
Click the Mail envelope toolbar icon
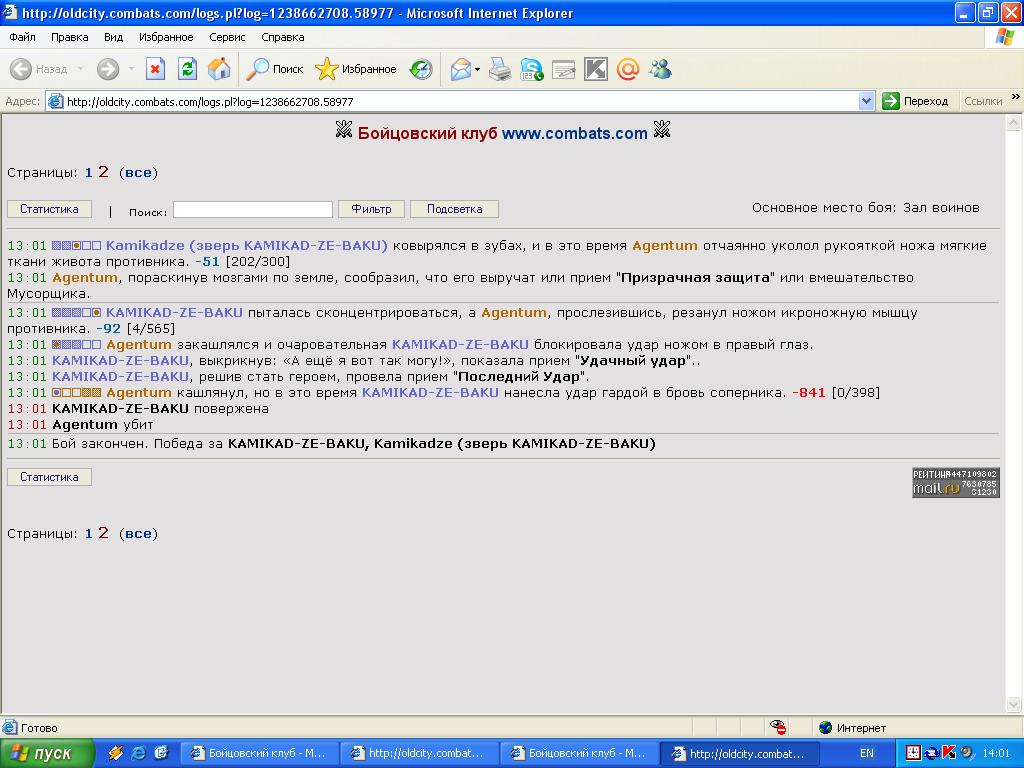(x=460, y=69)
